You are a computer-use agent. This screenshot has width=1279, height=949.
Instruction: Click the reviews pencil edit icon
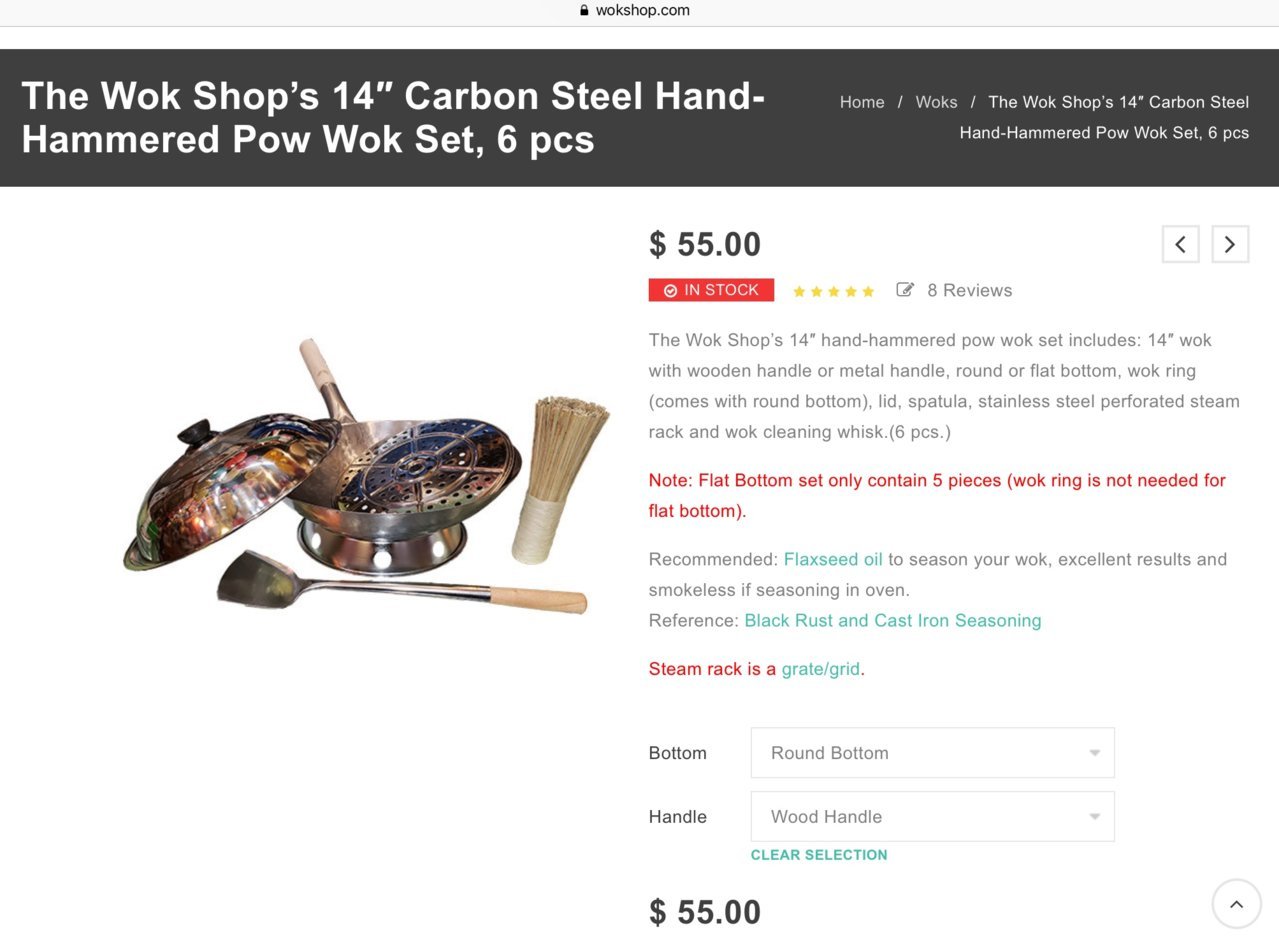pos(905,290)
